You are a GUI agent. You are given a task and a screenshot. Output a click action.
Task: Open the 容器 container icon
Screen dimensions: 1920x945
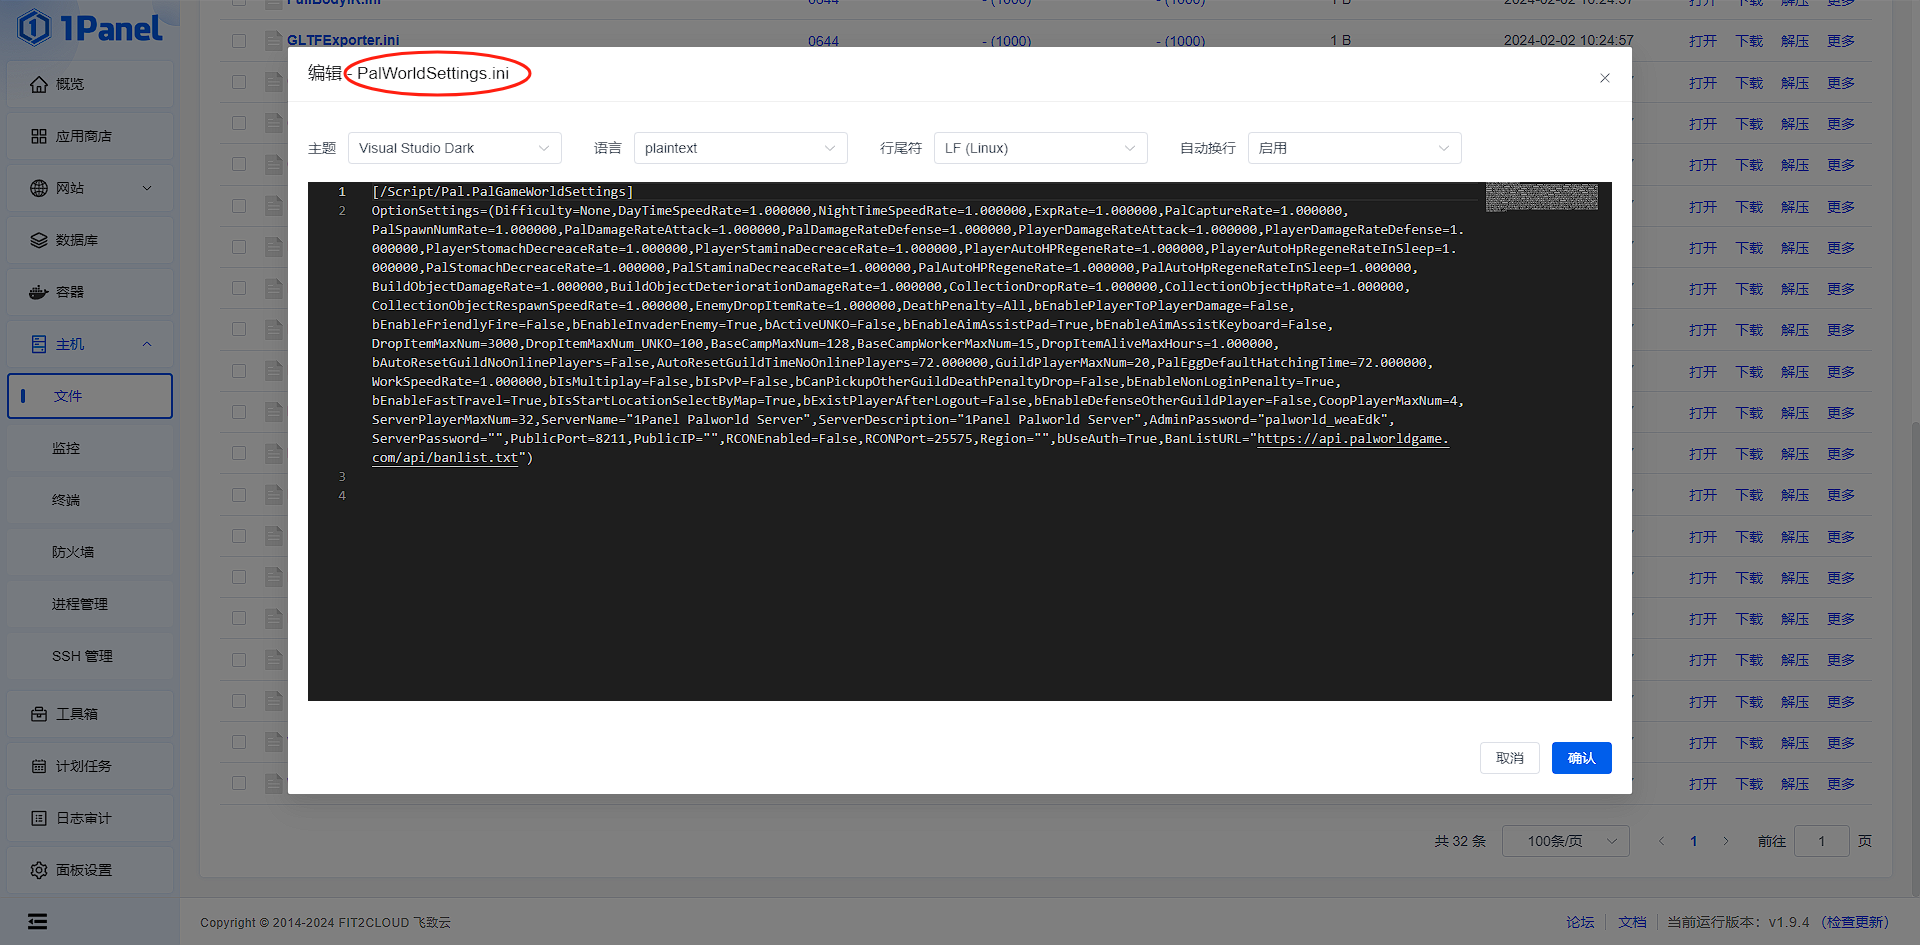[39, 292]
